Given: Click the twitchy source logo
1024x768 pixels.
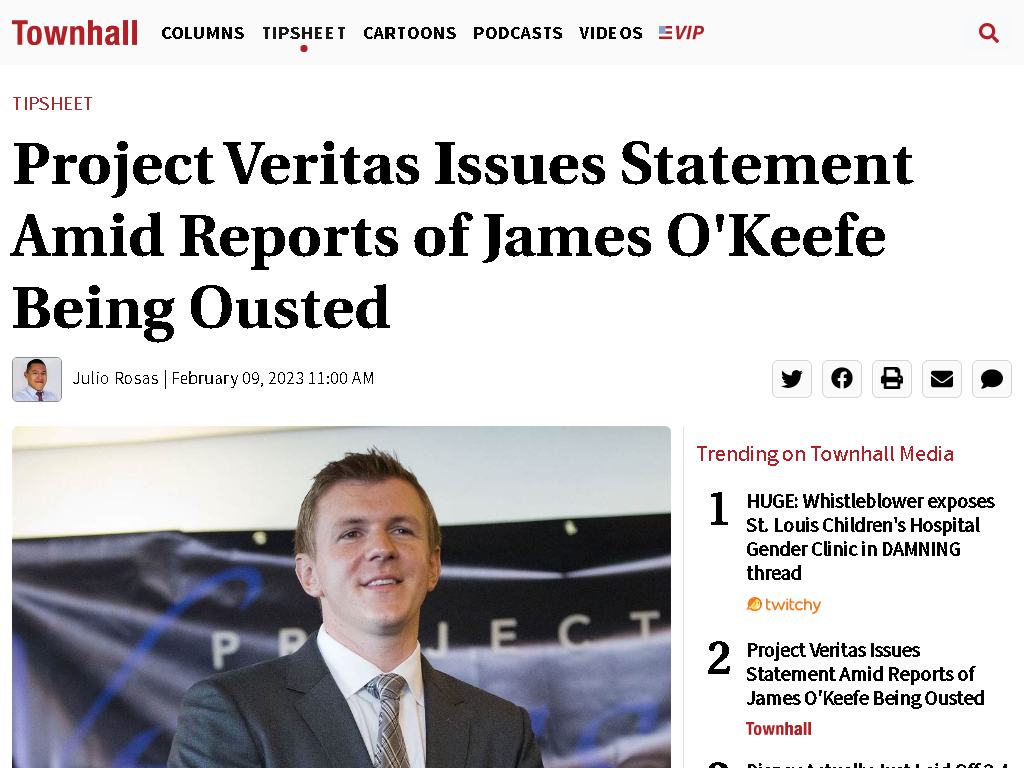Looking at the screenshot, I should tap(784, 605).
